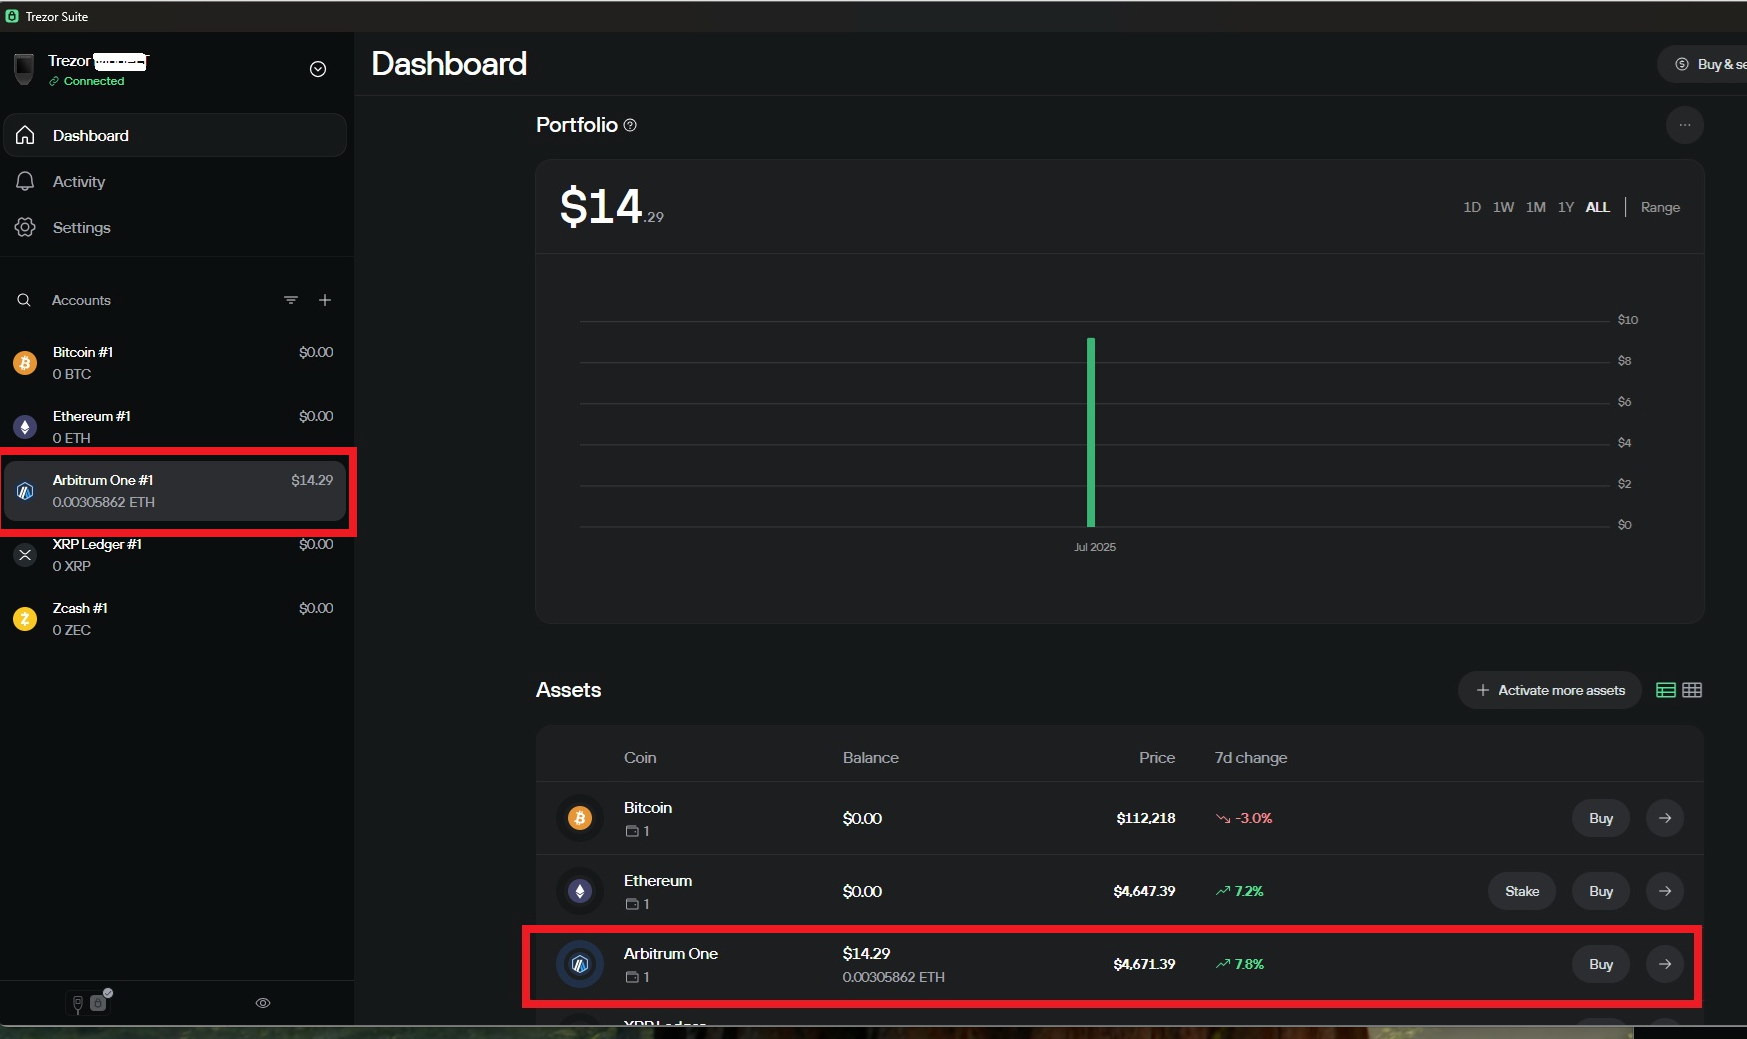
Task: Click the 7d change column header
Action: pyautogui.click(x=1250, y=757)
